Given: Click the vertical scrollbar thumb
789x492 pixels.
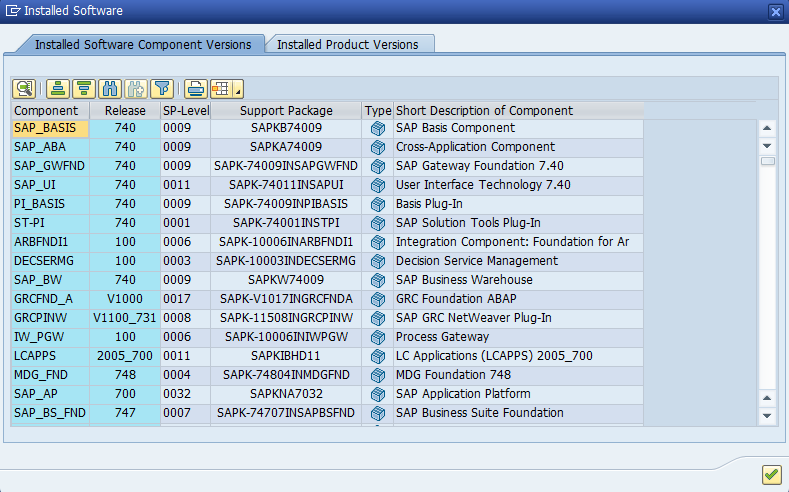Looking at the screenshot, I should pos(767,160).
